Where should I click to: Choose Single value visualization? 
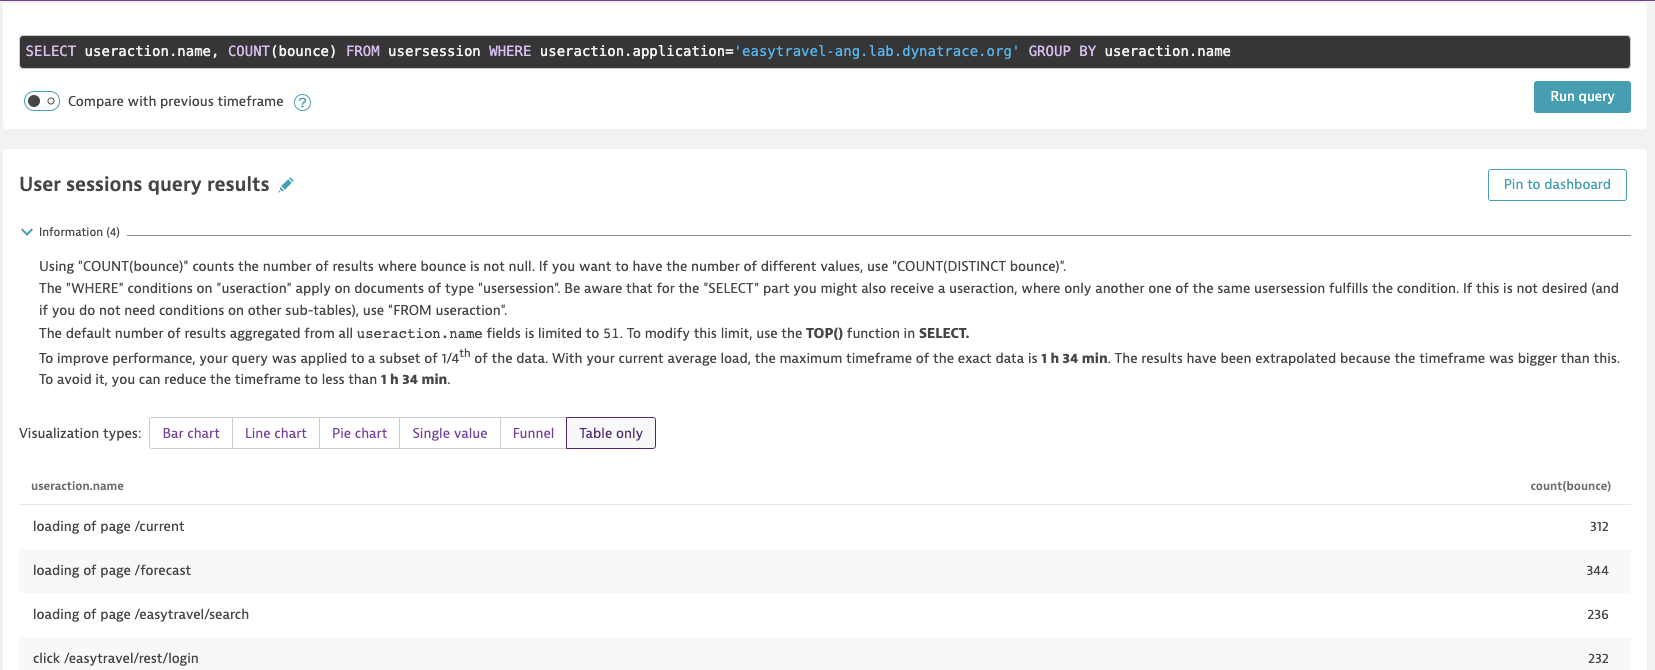[450, 433]
